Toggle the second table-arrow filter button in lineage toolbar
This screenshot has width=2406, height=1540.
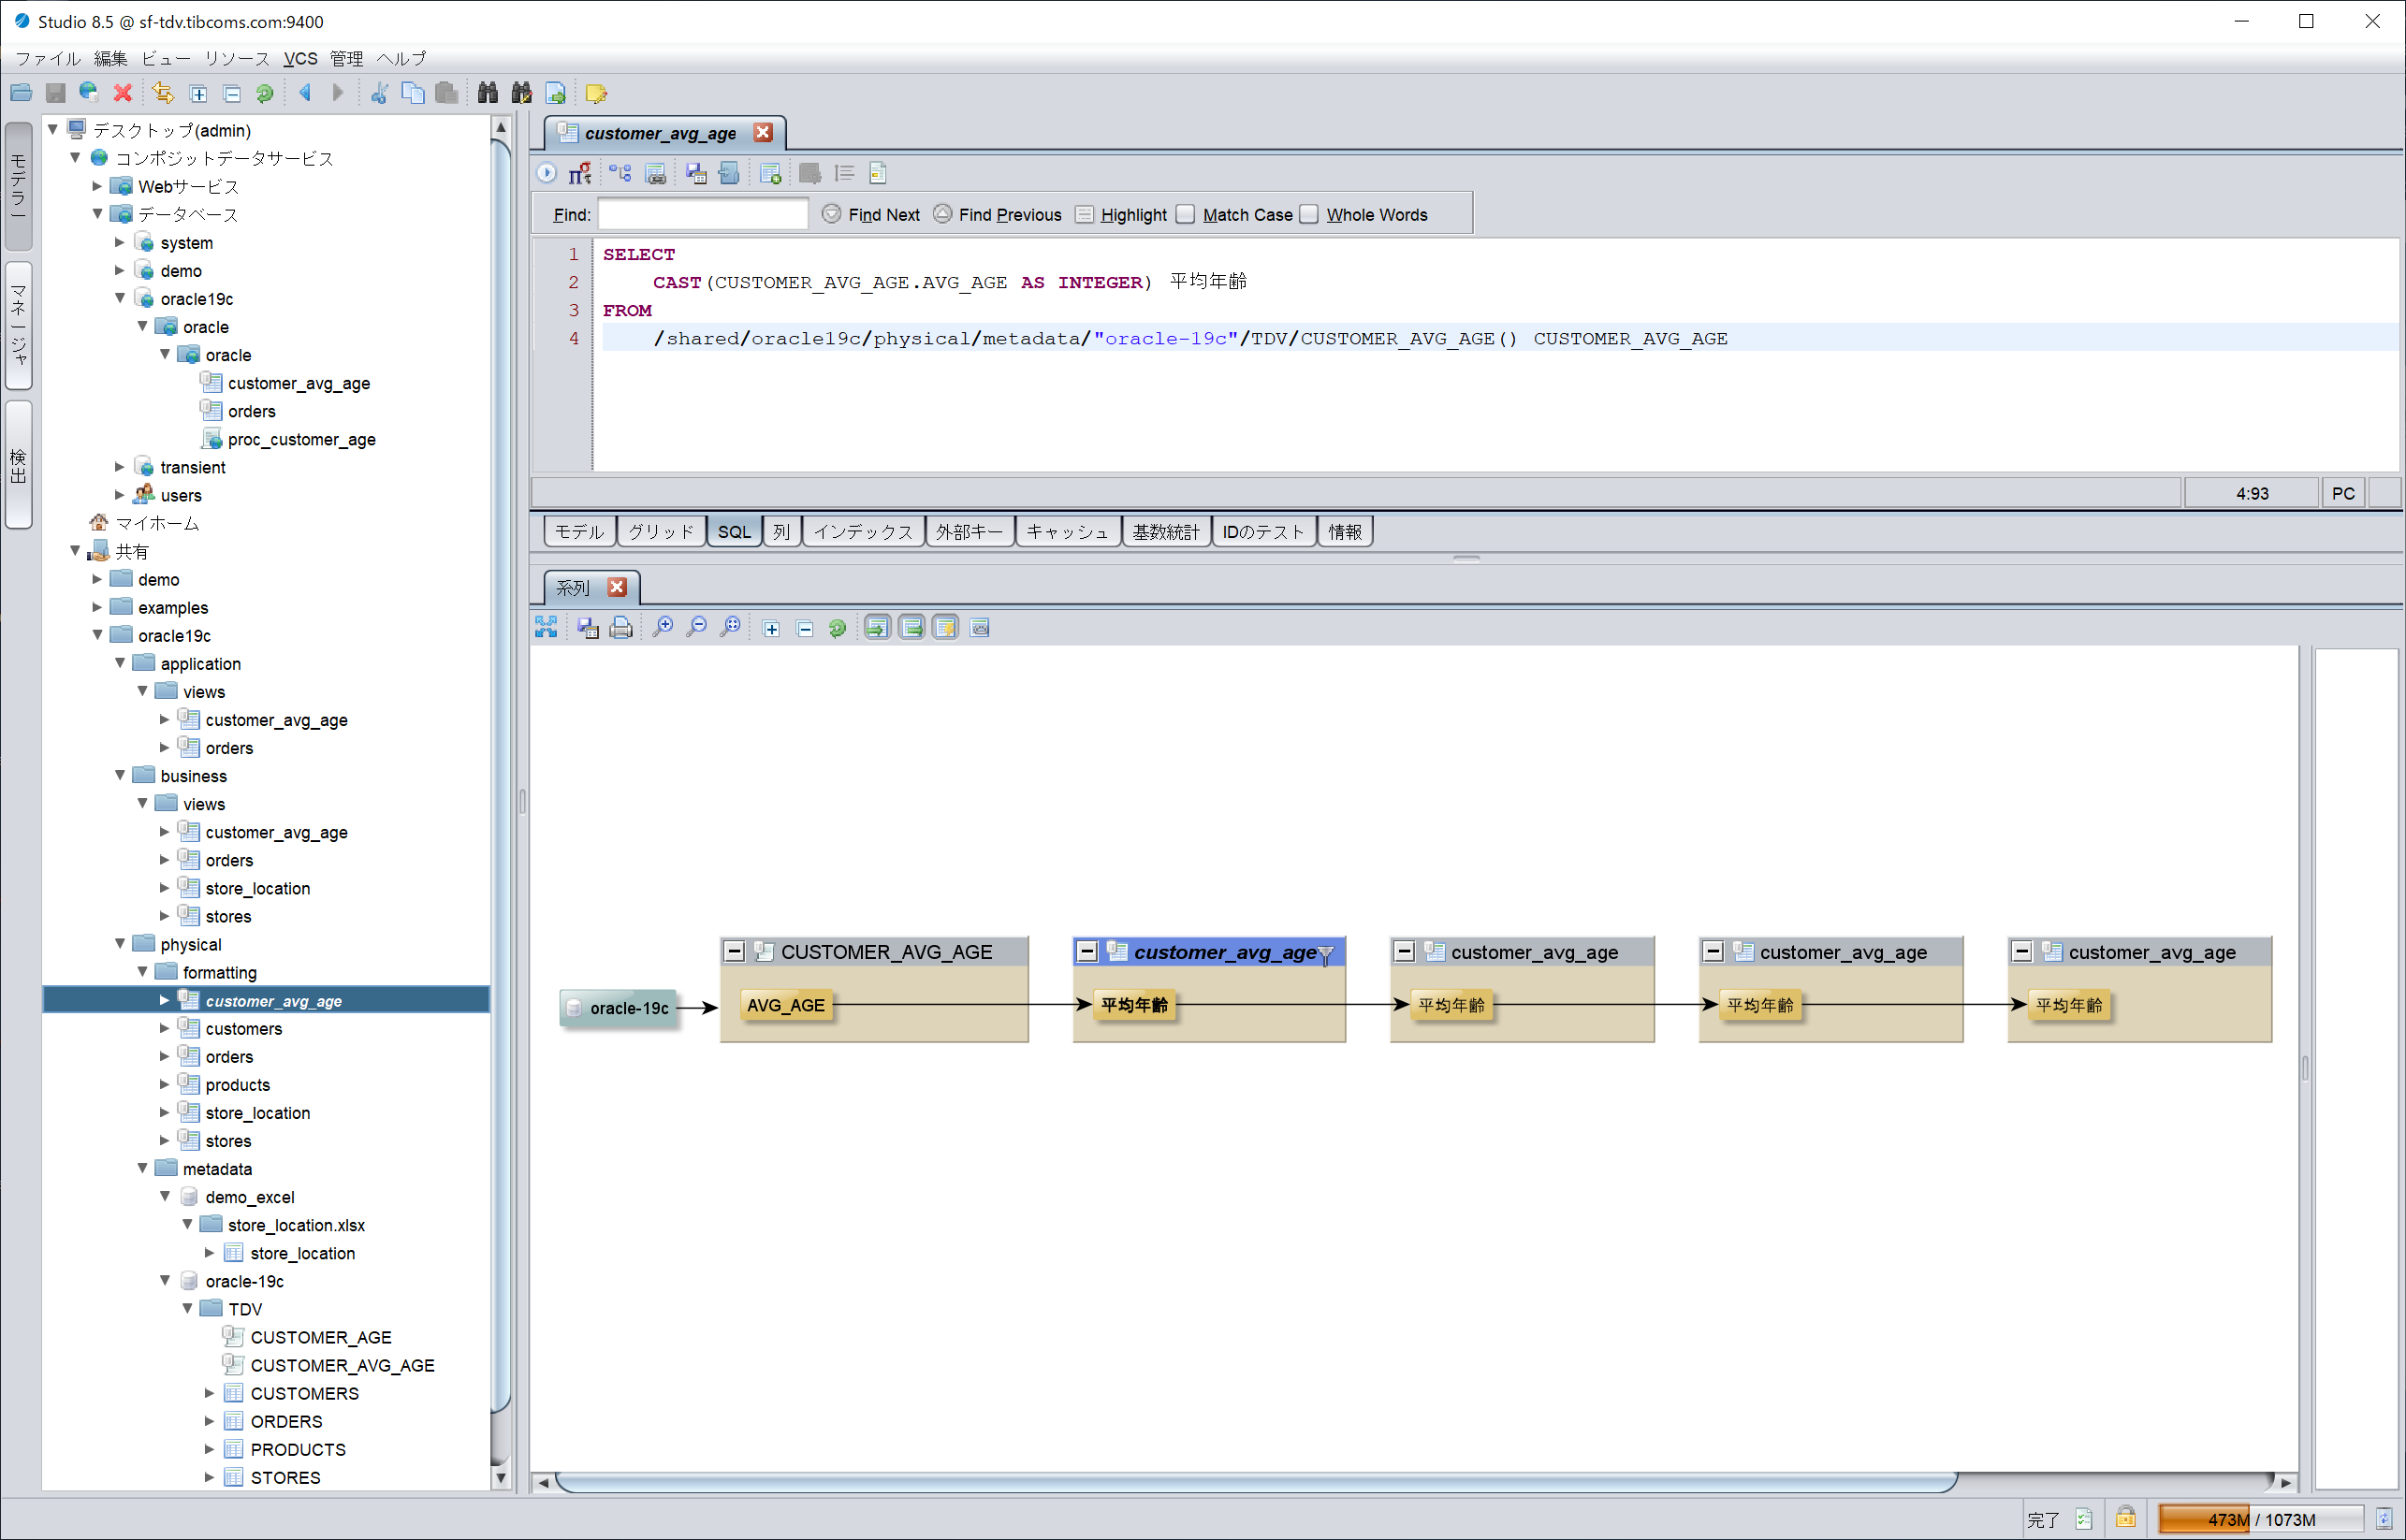click(x=911, y=627)
